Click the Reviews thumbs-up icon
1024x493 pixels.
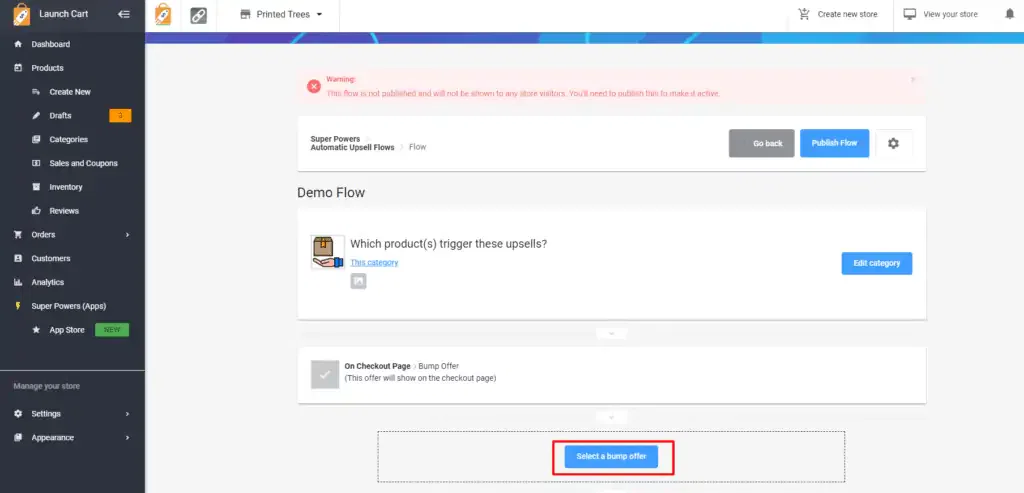[37, 211]
